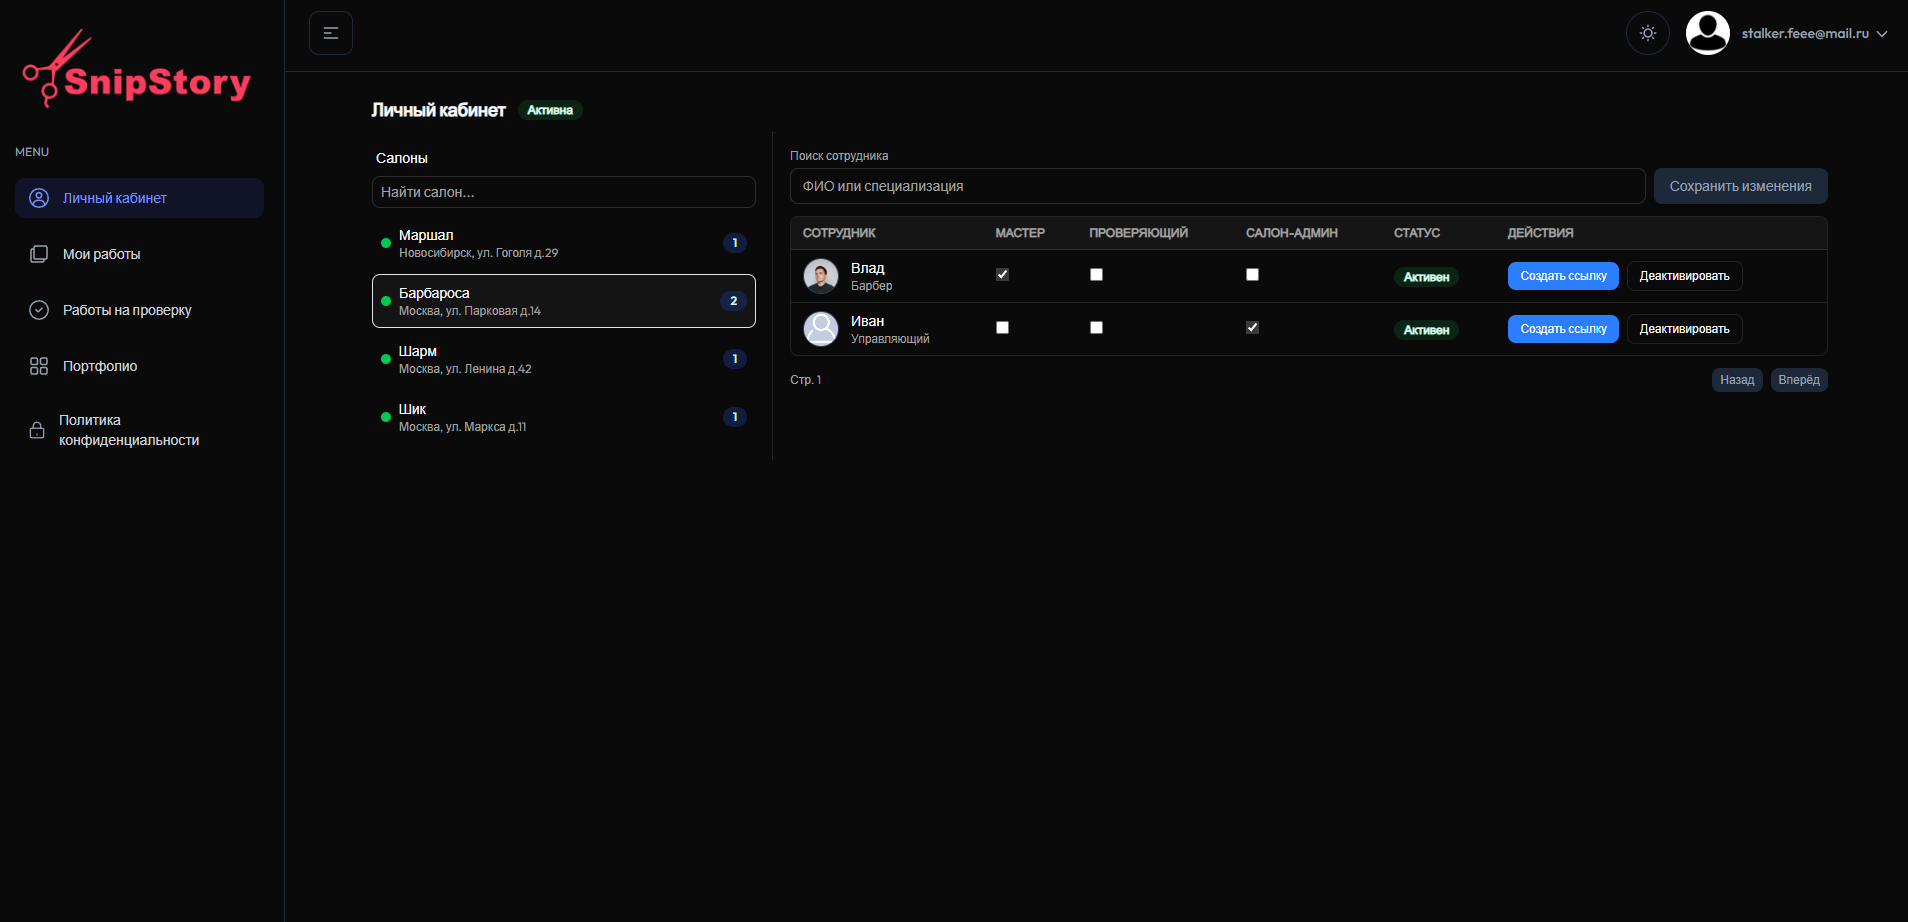
Task: Click Деактивировать for Иван
Action: click(1684, 329)
